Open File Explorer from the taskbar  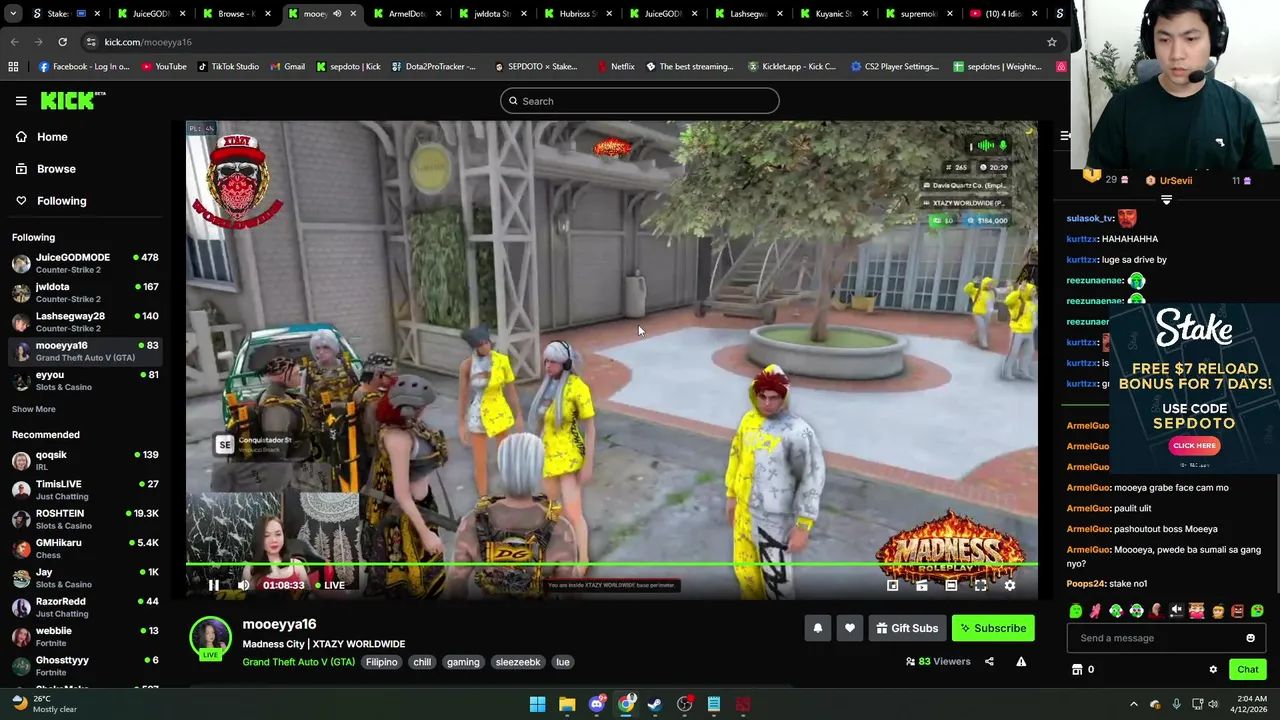[567, 704]
